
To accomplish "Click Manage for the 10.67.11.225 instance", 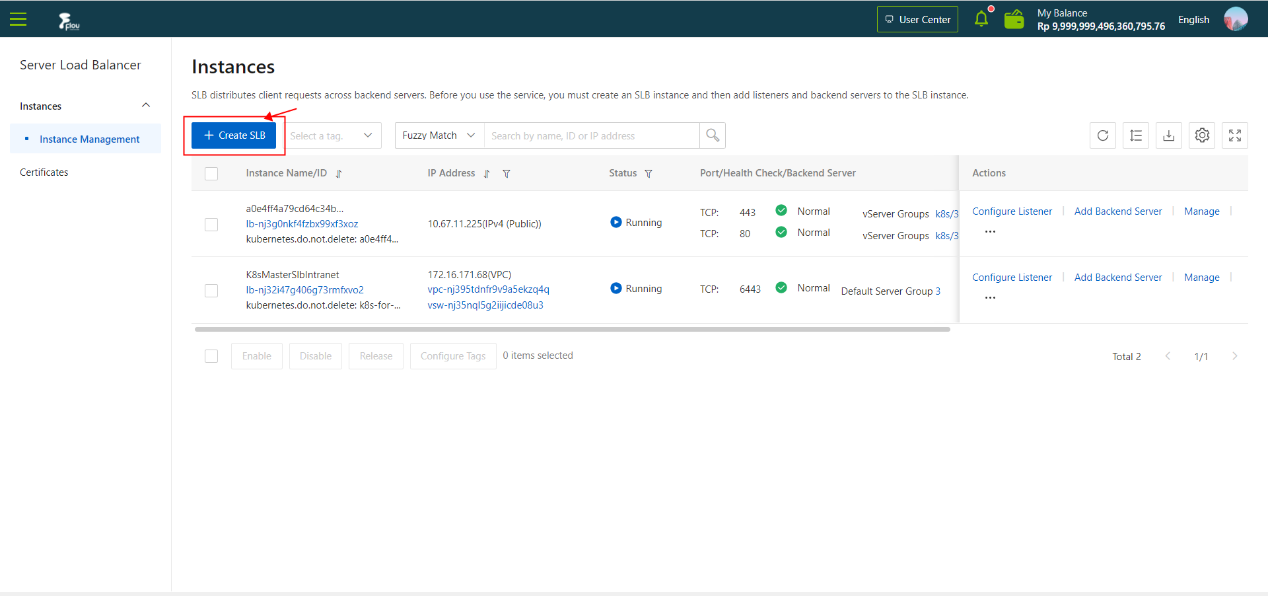I will (1202, 211).
